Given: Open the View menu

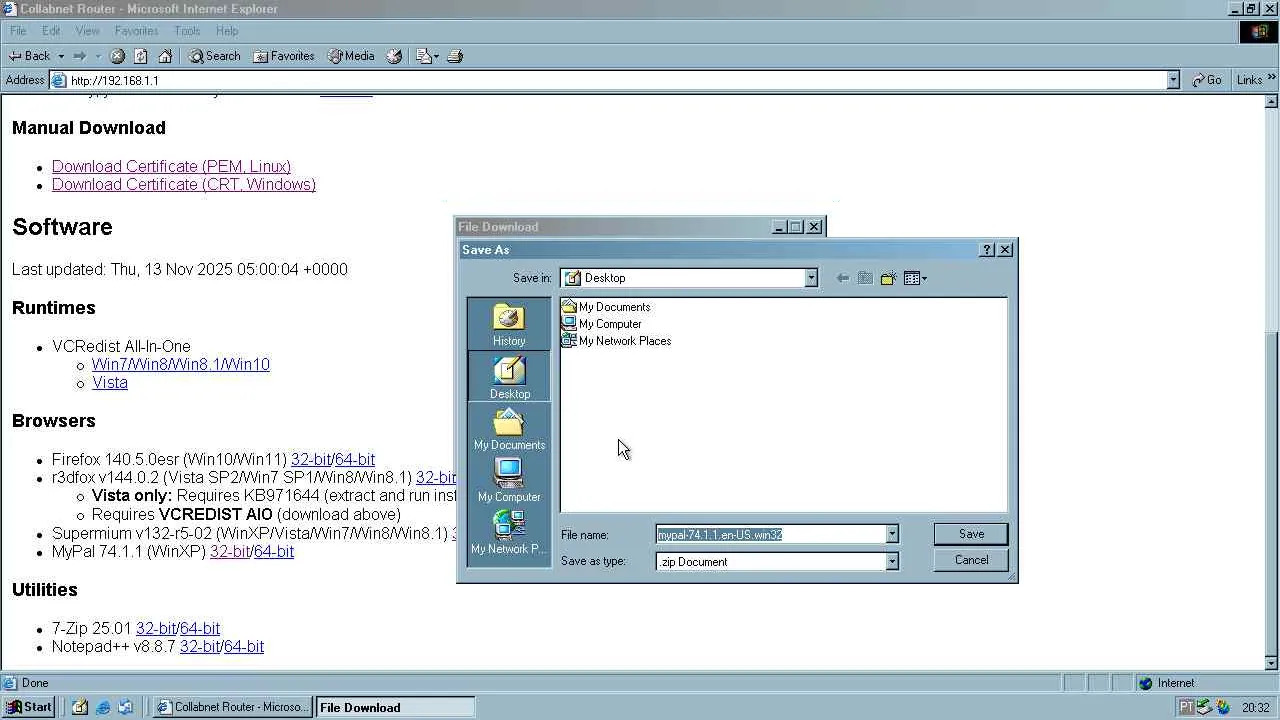Looking at the screenshot, I should coord(88,31).
